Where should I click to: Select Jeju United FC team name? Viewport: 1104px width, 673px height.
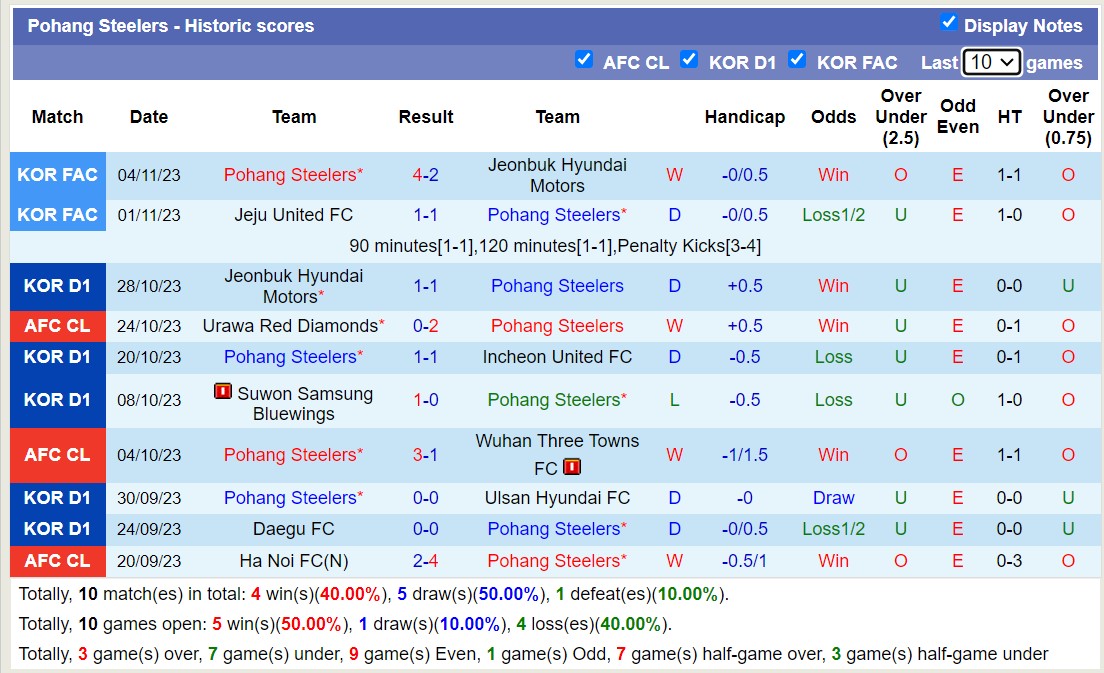click(x=294, y=215)
